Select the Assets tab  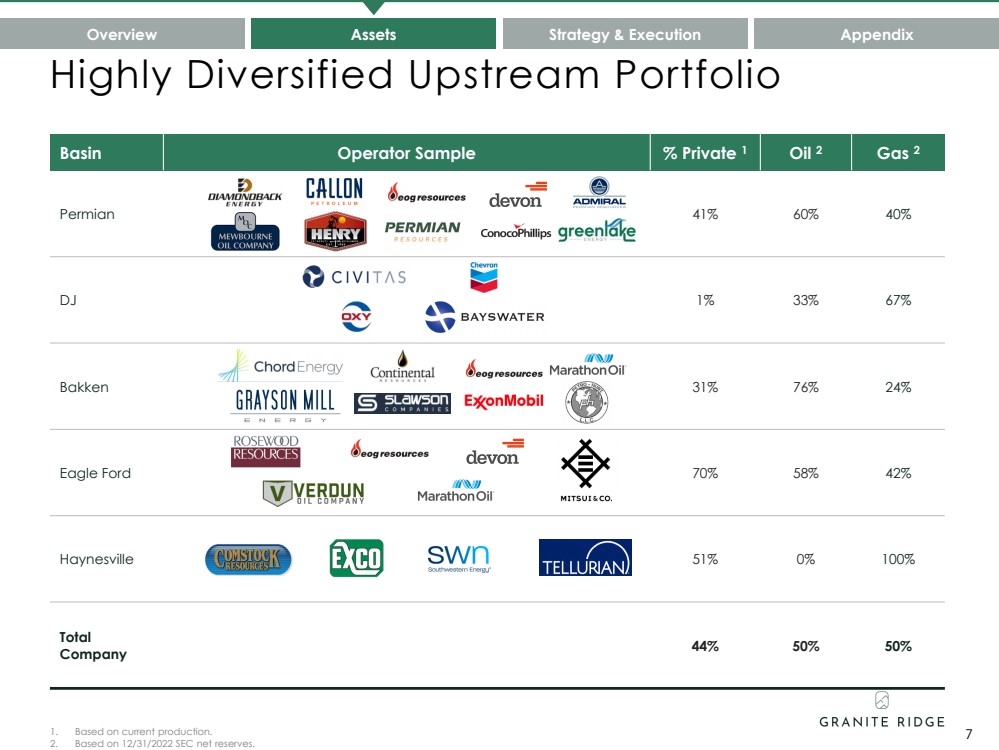(373, 34)
